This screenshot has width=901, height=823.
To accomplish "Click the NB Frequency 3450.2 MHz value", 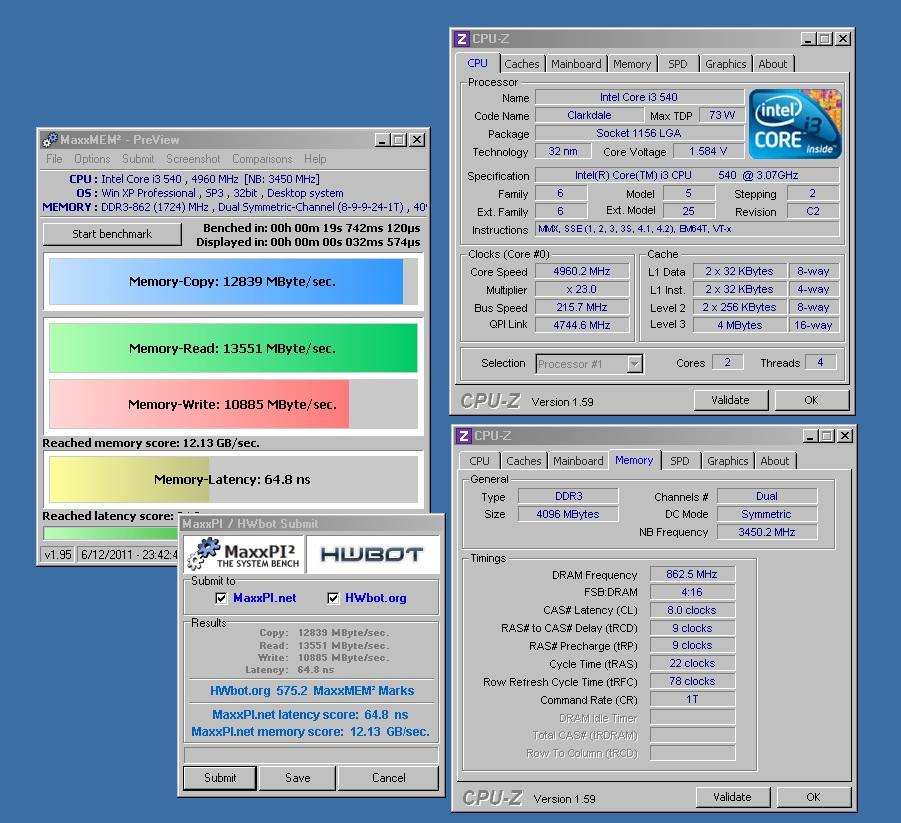I will pyautogui.click(x=767, y=532).
